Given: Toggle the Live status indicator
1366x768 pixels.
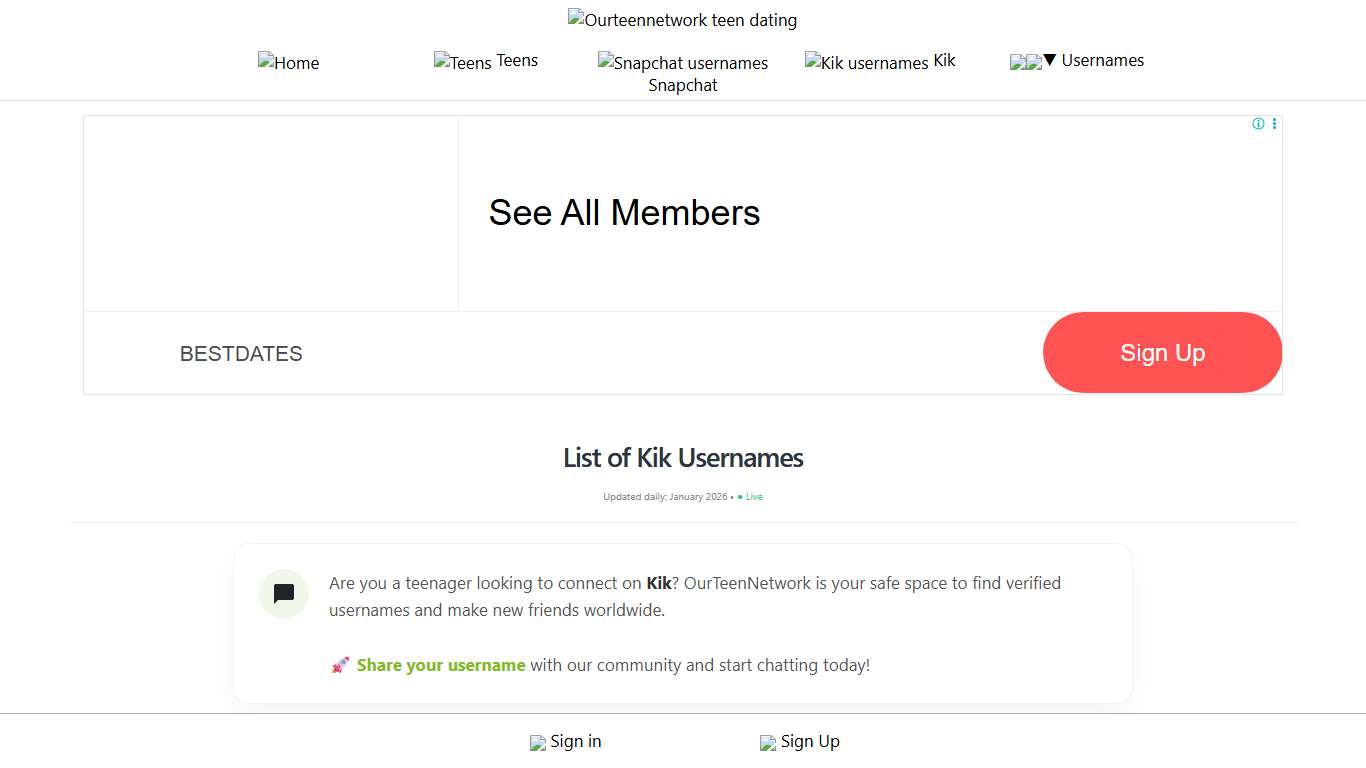Looking at the screenshot, I should tap(750, 496).
